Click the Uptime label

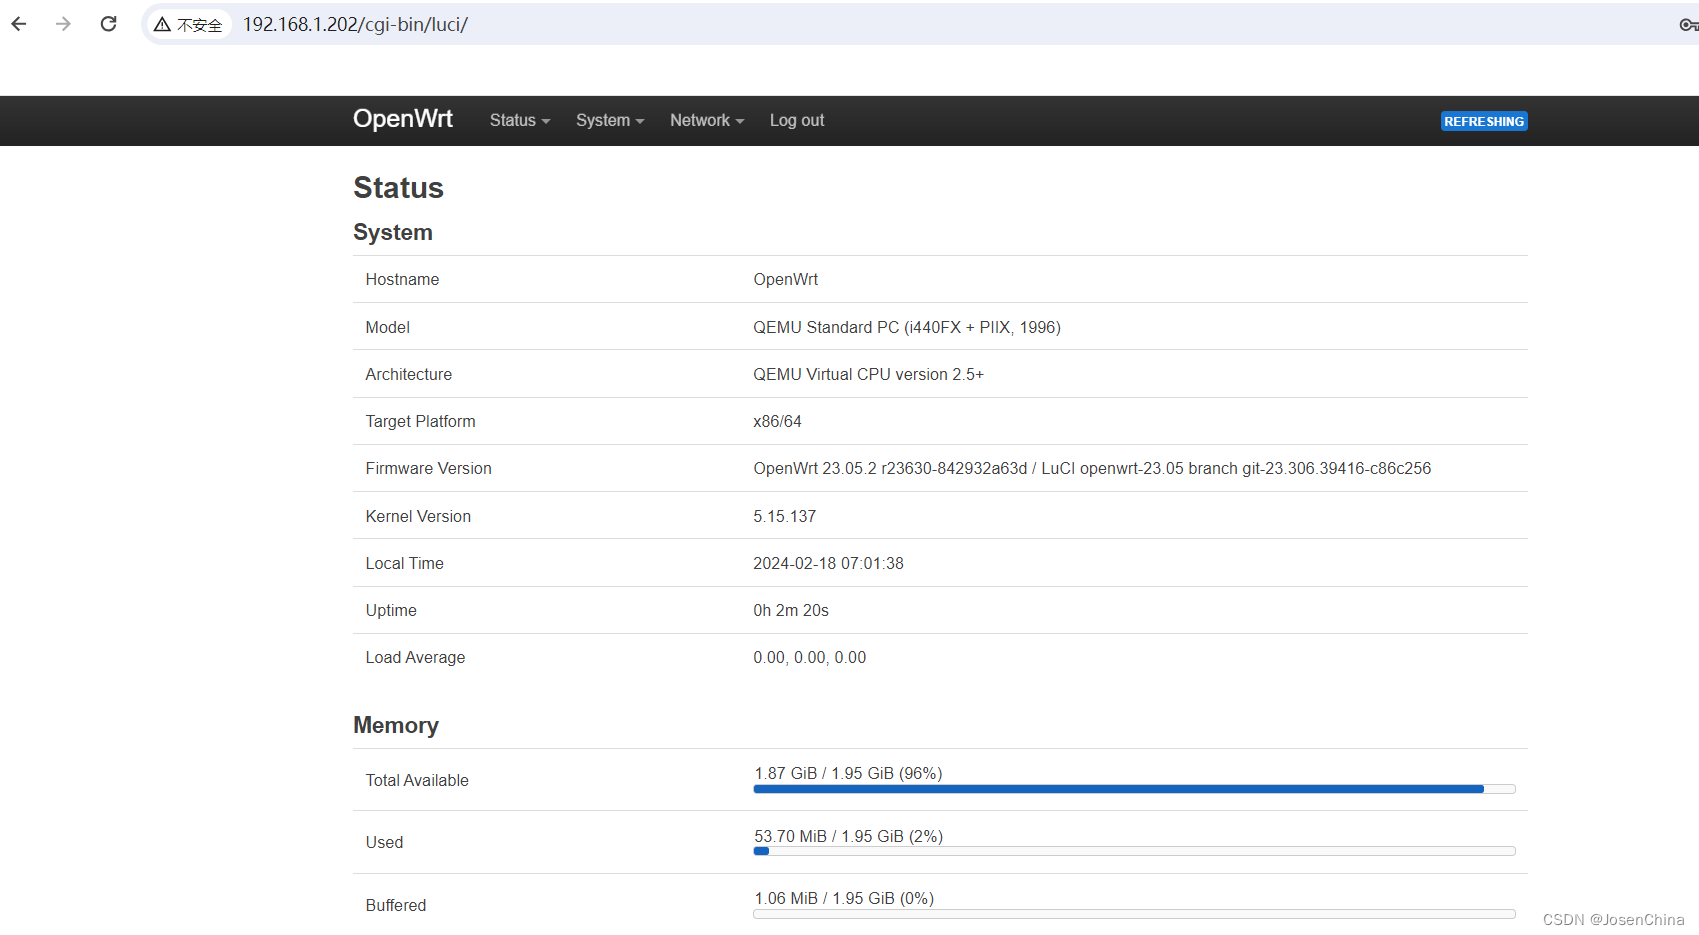click(x=391, y=610)
